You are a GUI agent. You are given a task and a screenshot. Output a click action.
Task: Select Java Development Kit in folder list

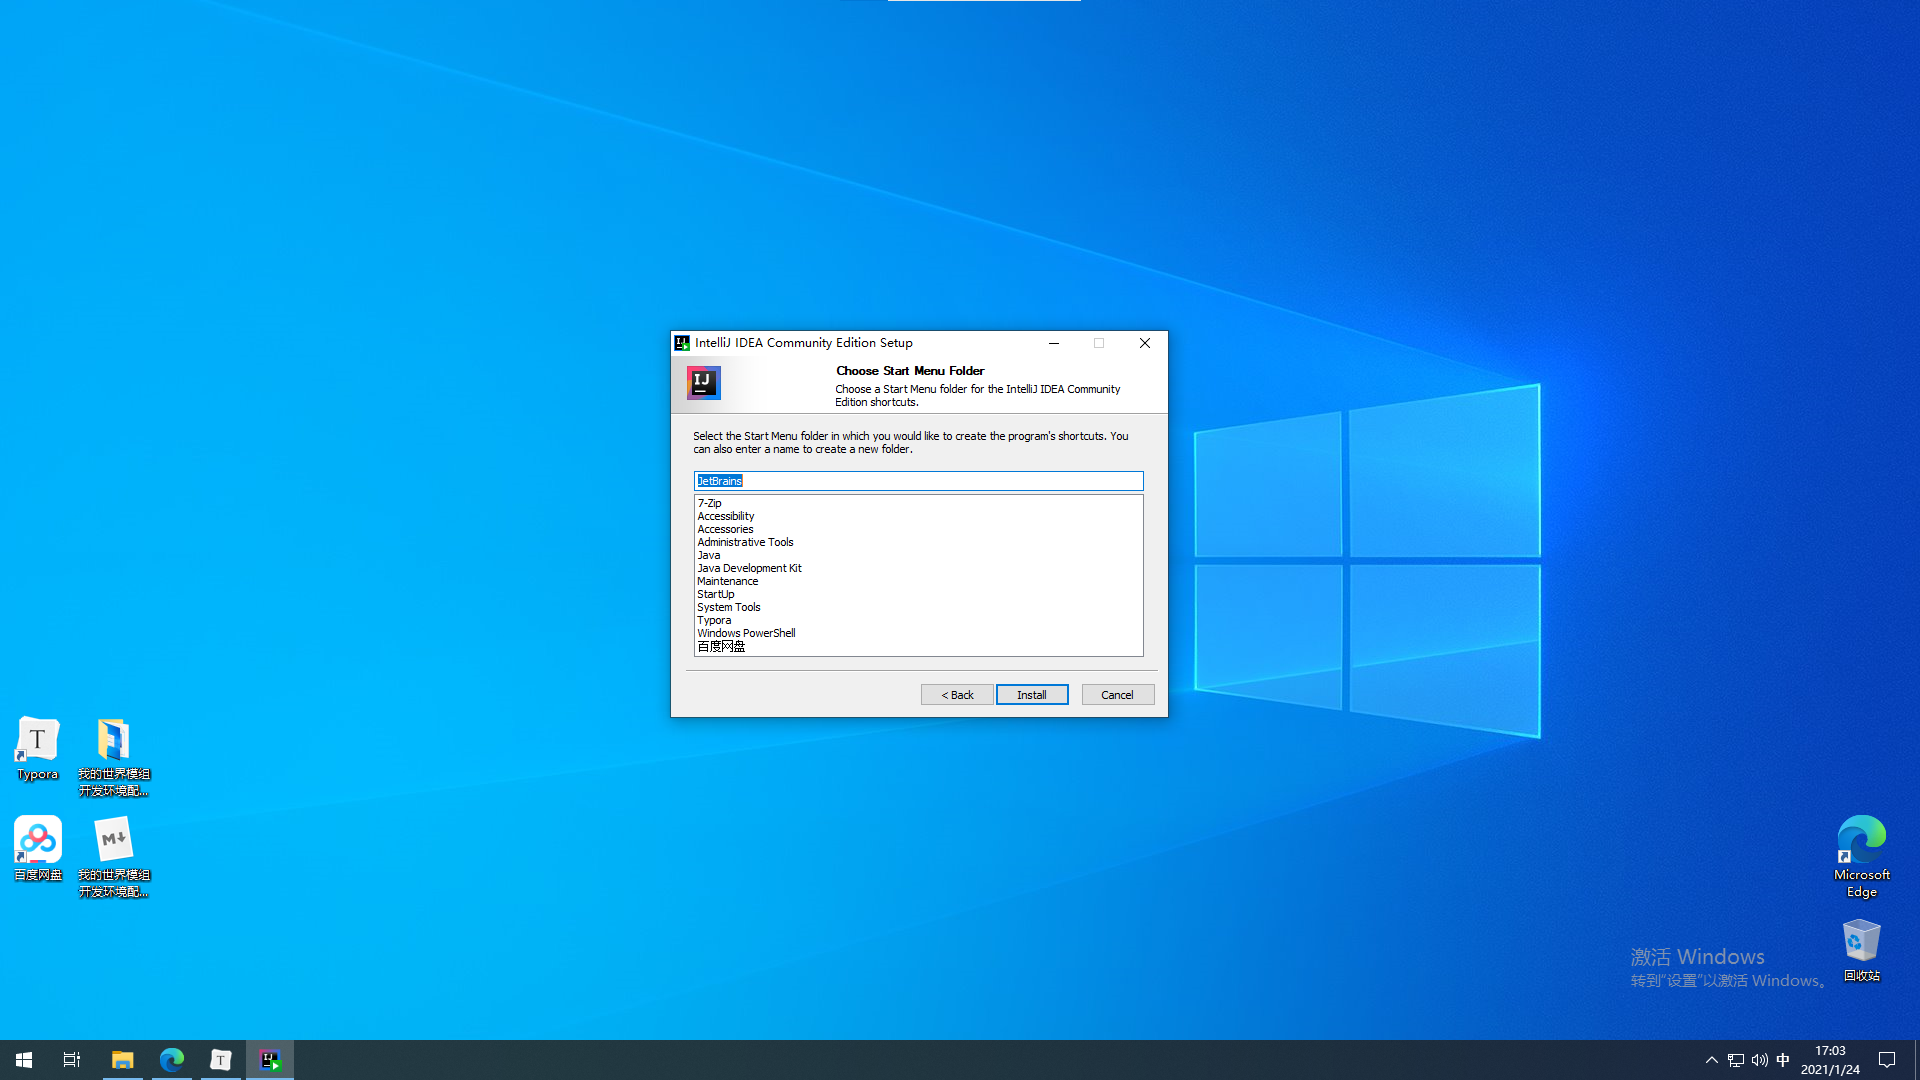749,568
